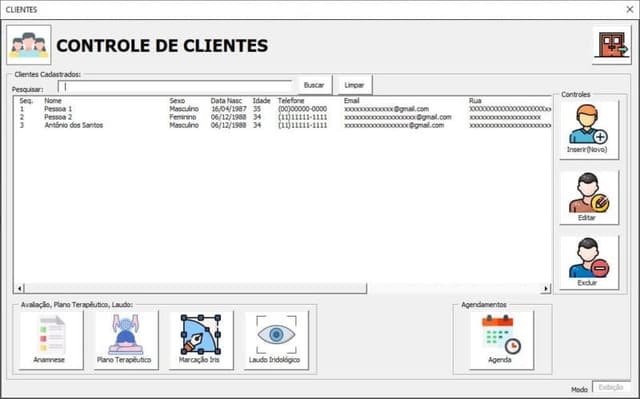
Task: Click the Sexo column header
Action: coord(177,101)
